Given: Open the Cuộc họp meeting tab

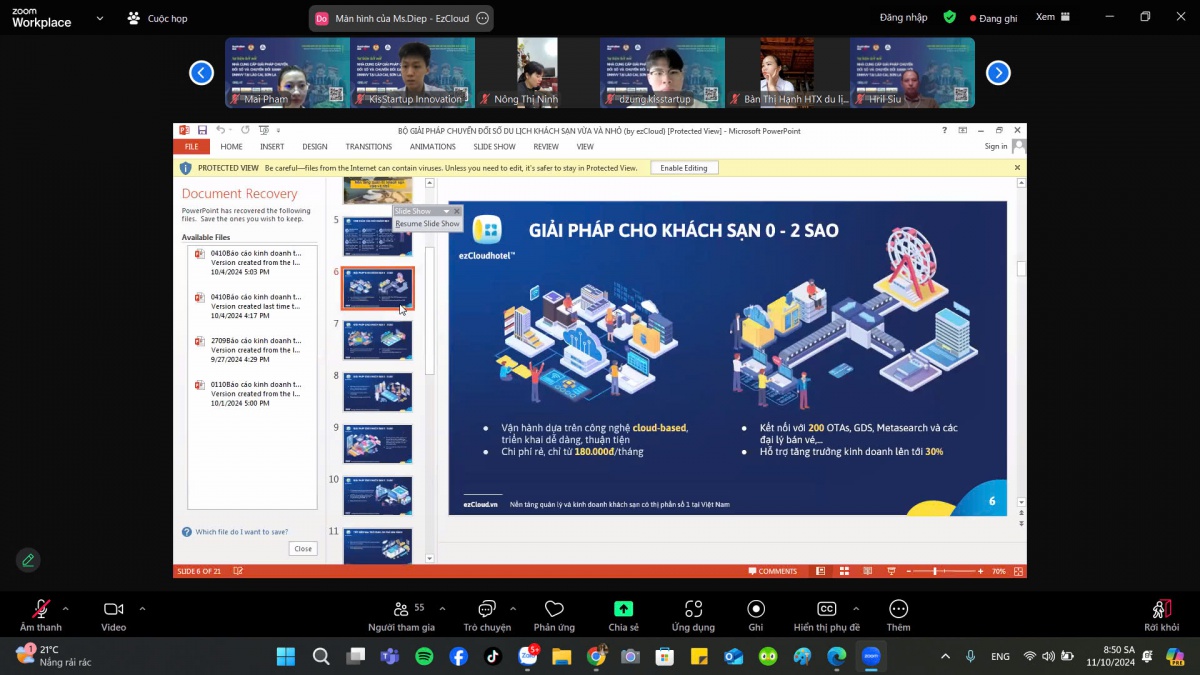Looking at the screenshot, I should (x=158, y=18).
